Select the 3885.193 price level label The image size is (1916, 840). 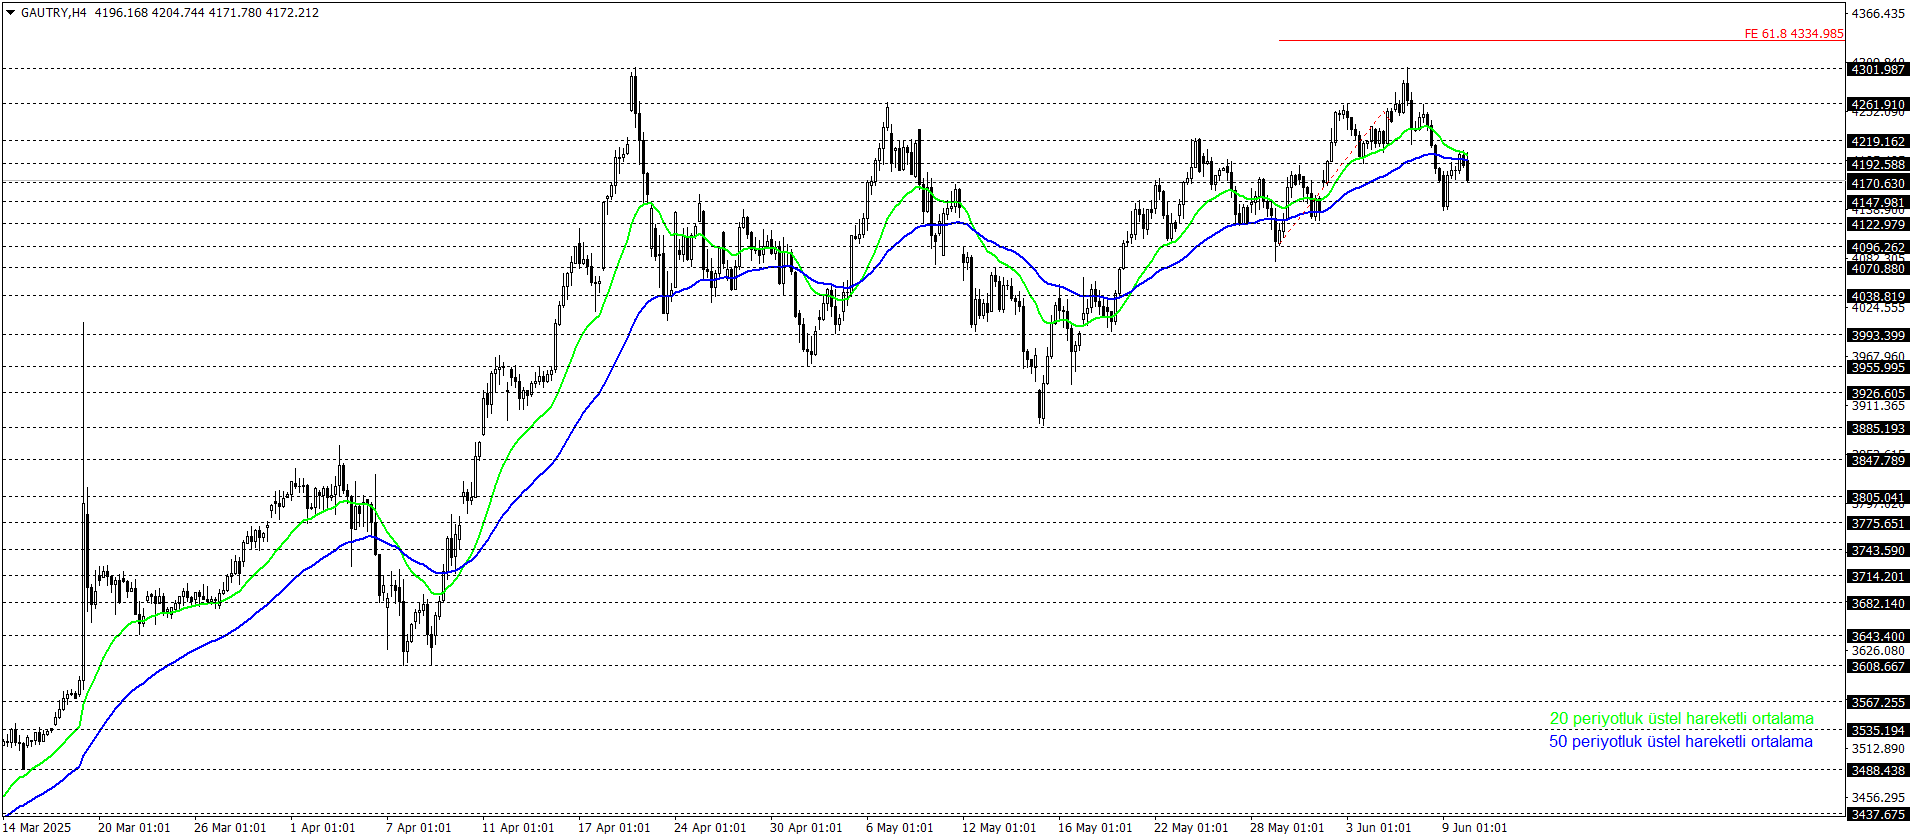pyautogui.click(x=1878, y=429)
